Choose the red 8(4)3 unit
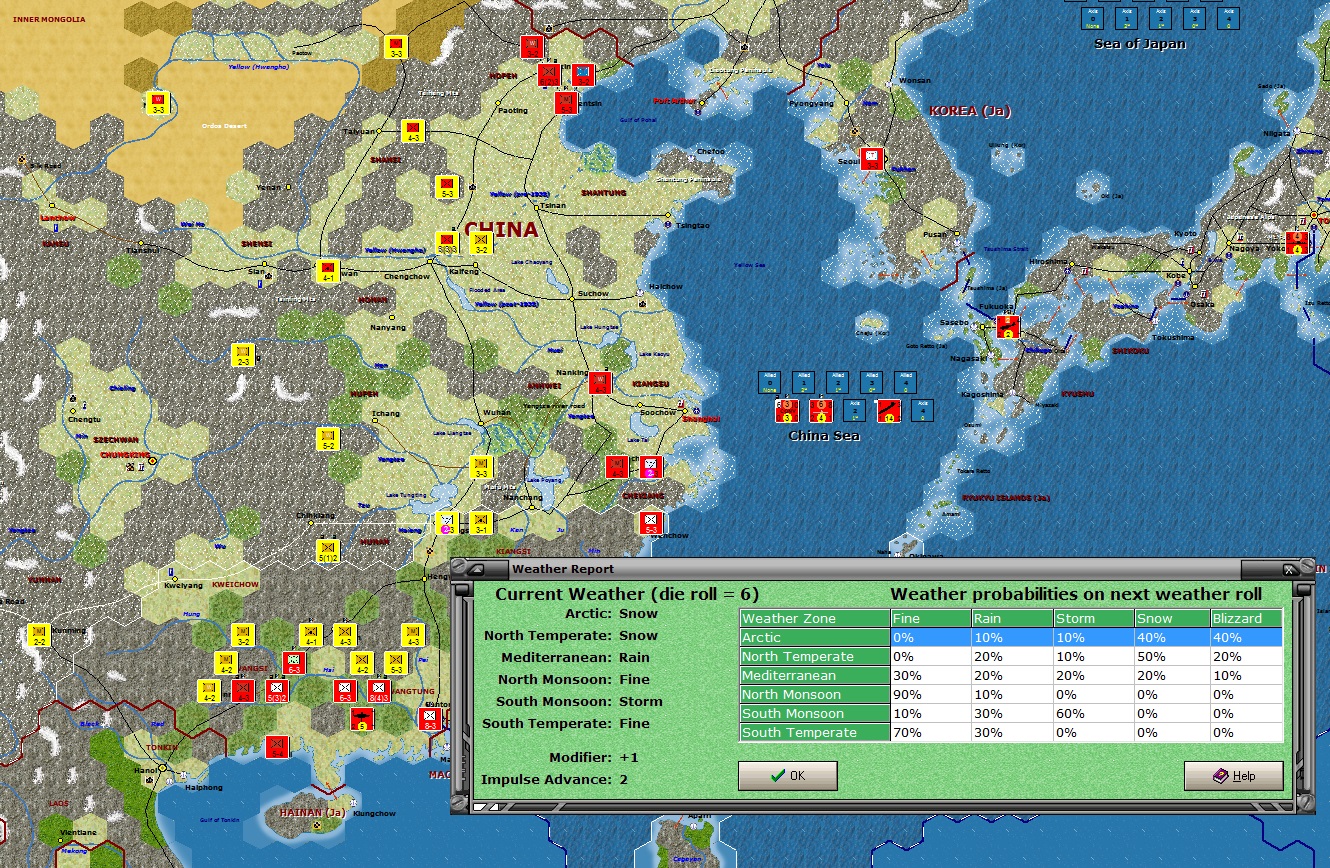Viewport: 1330px width, 868px height. (379, 691)
